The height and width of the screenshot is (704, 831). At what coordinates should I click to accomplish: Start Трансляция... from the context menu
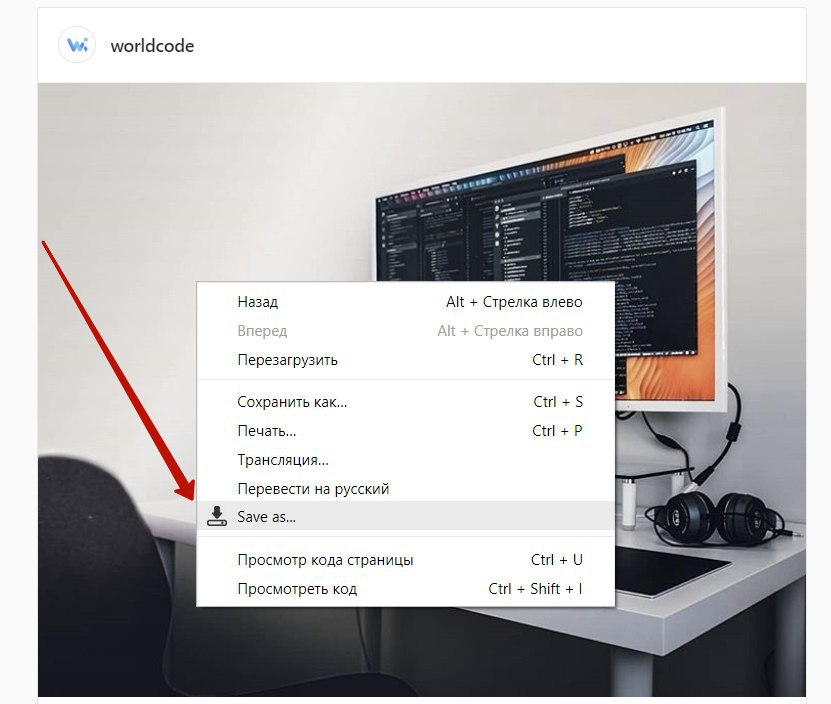405,460
